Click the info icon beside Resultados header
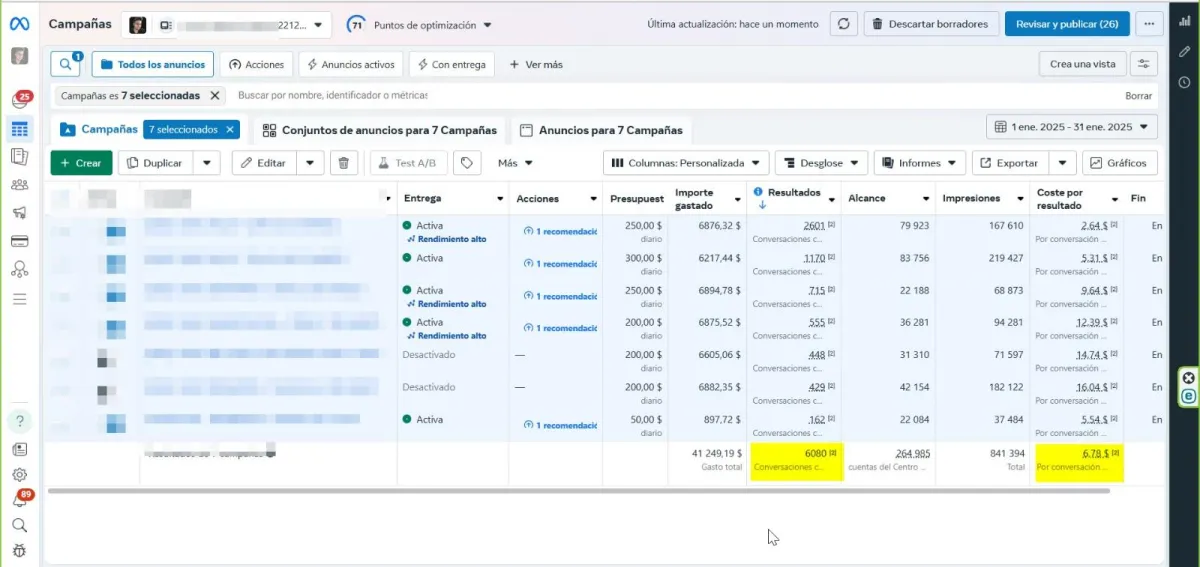The image size is (1200, 567). coord(759,192)
